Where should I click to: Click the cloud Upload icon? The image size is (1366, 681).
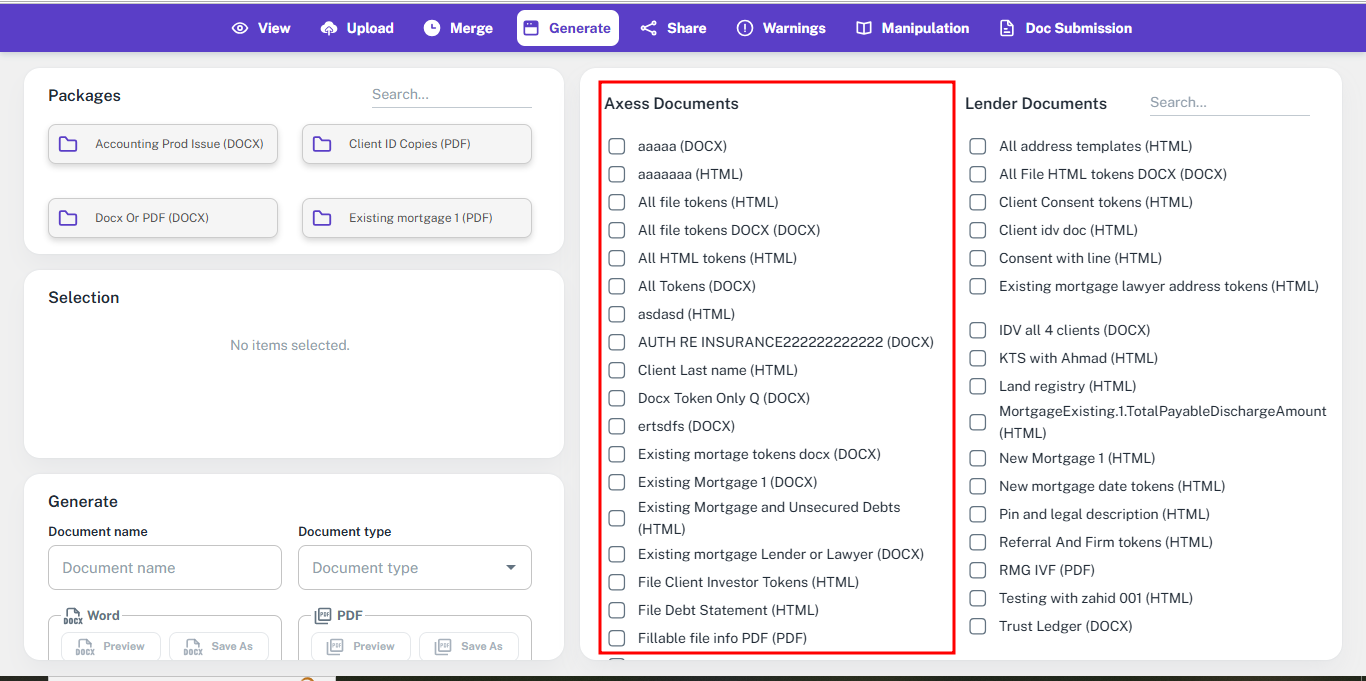tap(329, 28)
